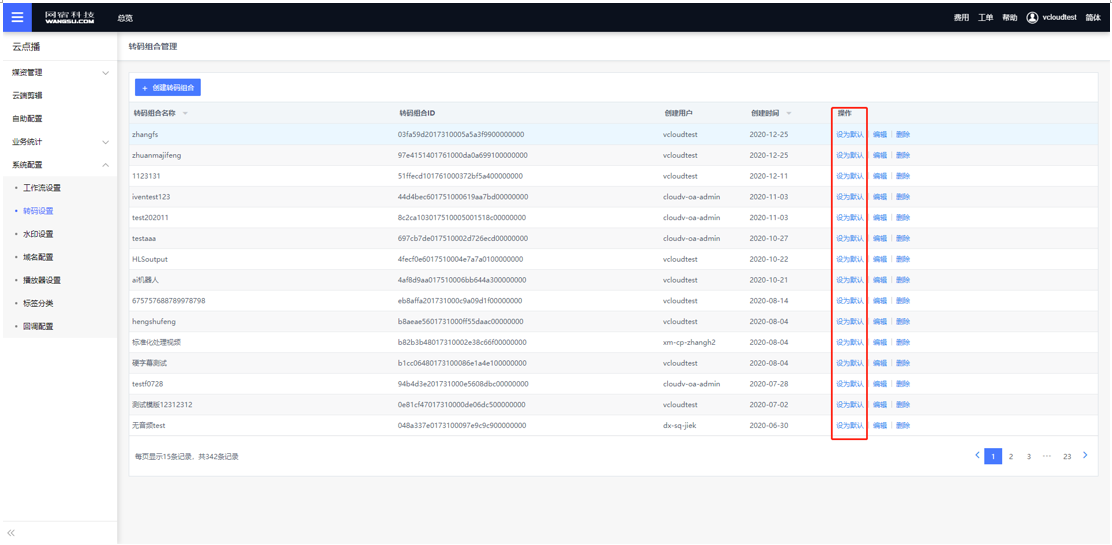This screenshot has width=1112, height=545.
Task: Click the Wangsu logo in the header
Action: tap(70, 17)
